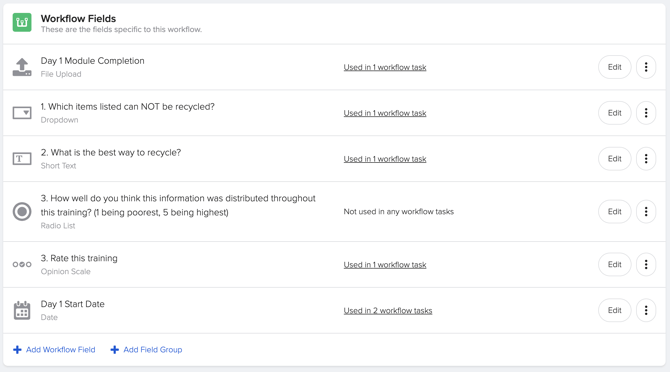Click the short text icon for question 2
This screenshot has width=670, height=372.
click(x=22, y=159)
